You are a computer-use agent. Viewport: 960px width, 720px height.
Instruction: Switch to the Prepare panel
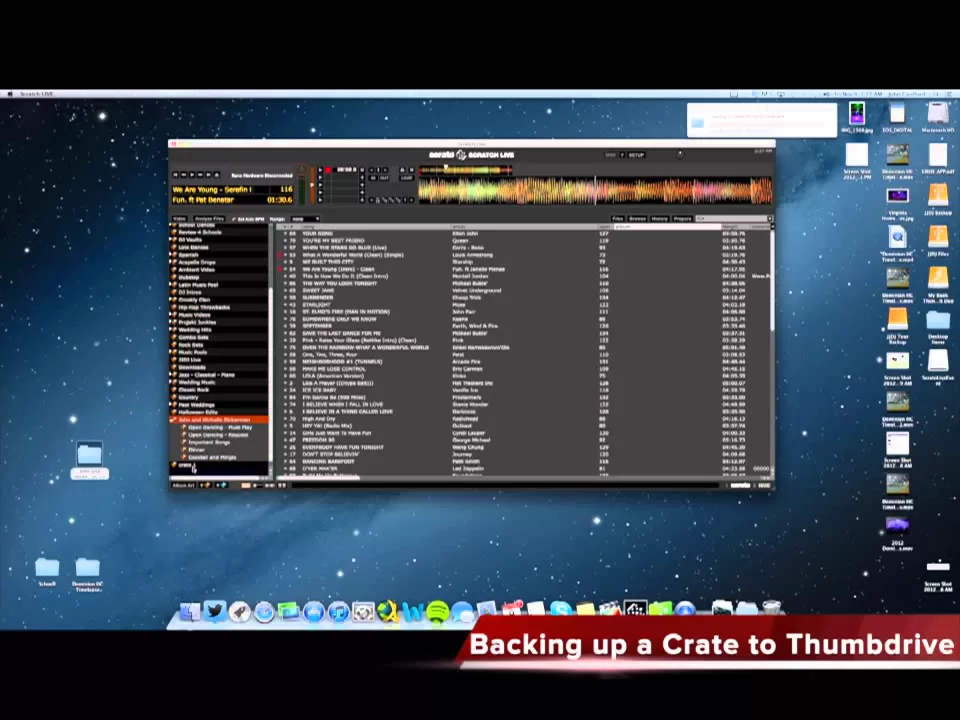tap(682, 219)
